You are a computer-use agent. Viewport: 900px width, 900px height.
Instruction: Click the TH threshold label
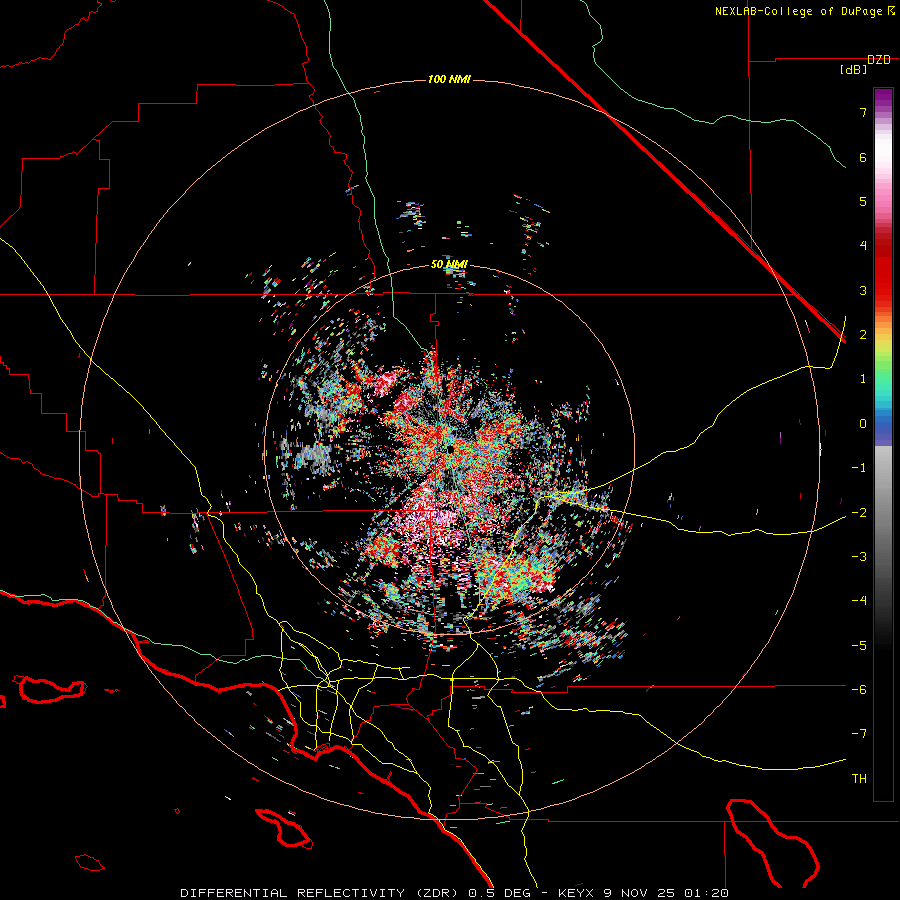coord(859,779)
